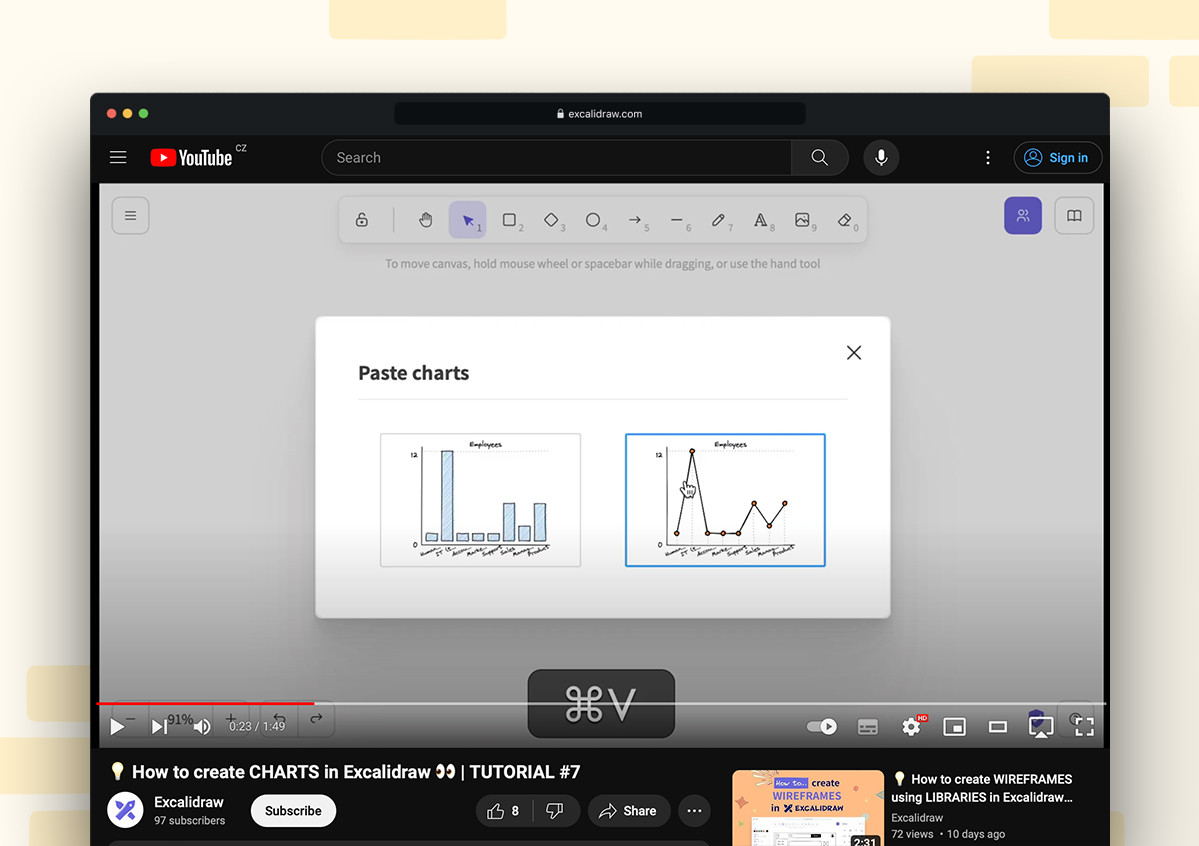Play the video
This screenshot has width=1199, height=846.
[x=117, y=726]
